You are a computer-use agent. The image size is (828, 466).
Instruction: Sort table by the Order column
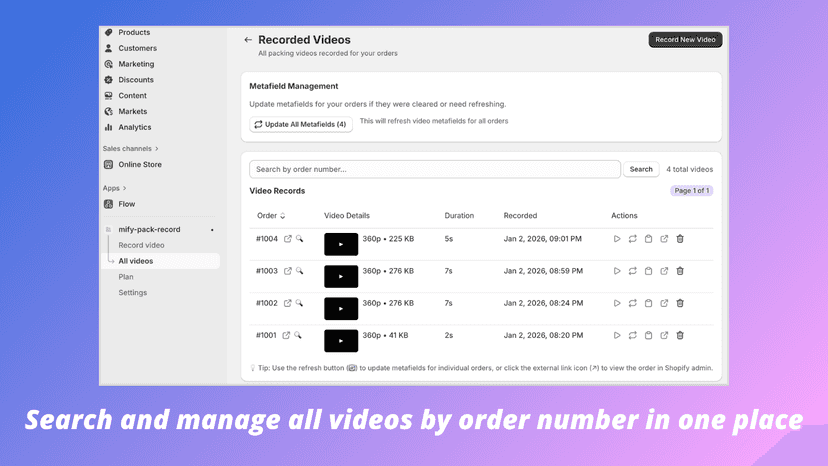click(271, 216)
